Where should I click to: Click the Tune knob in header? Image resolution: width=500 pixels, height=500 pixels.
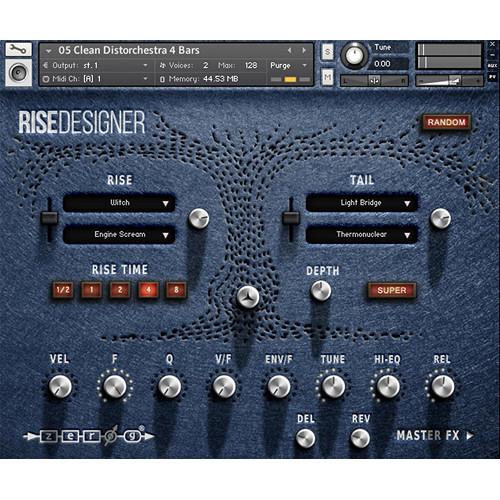pos(354,55)
